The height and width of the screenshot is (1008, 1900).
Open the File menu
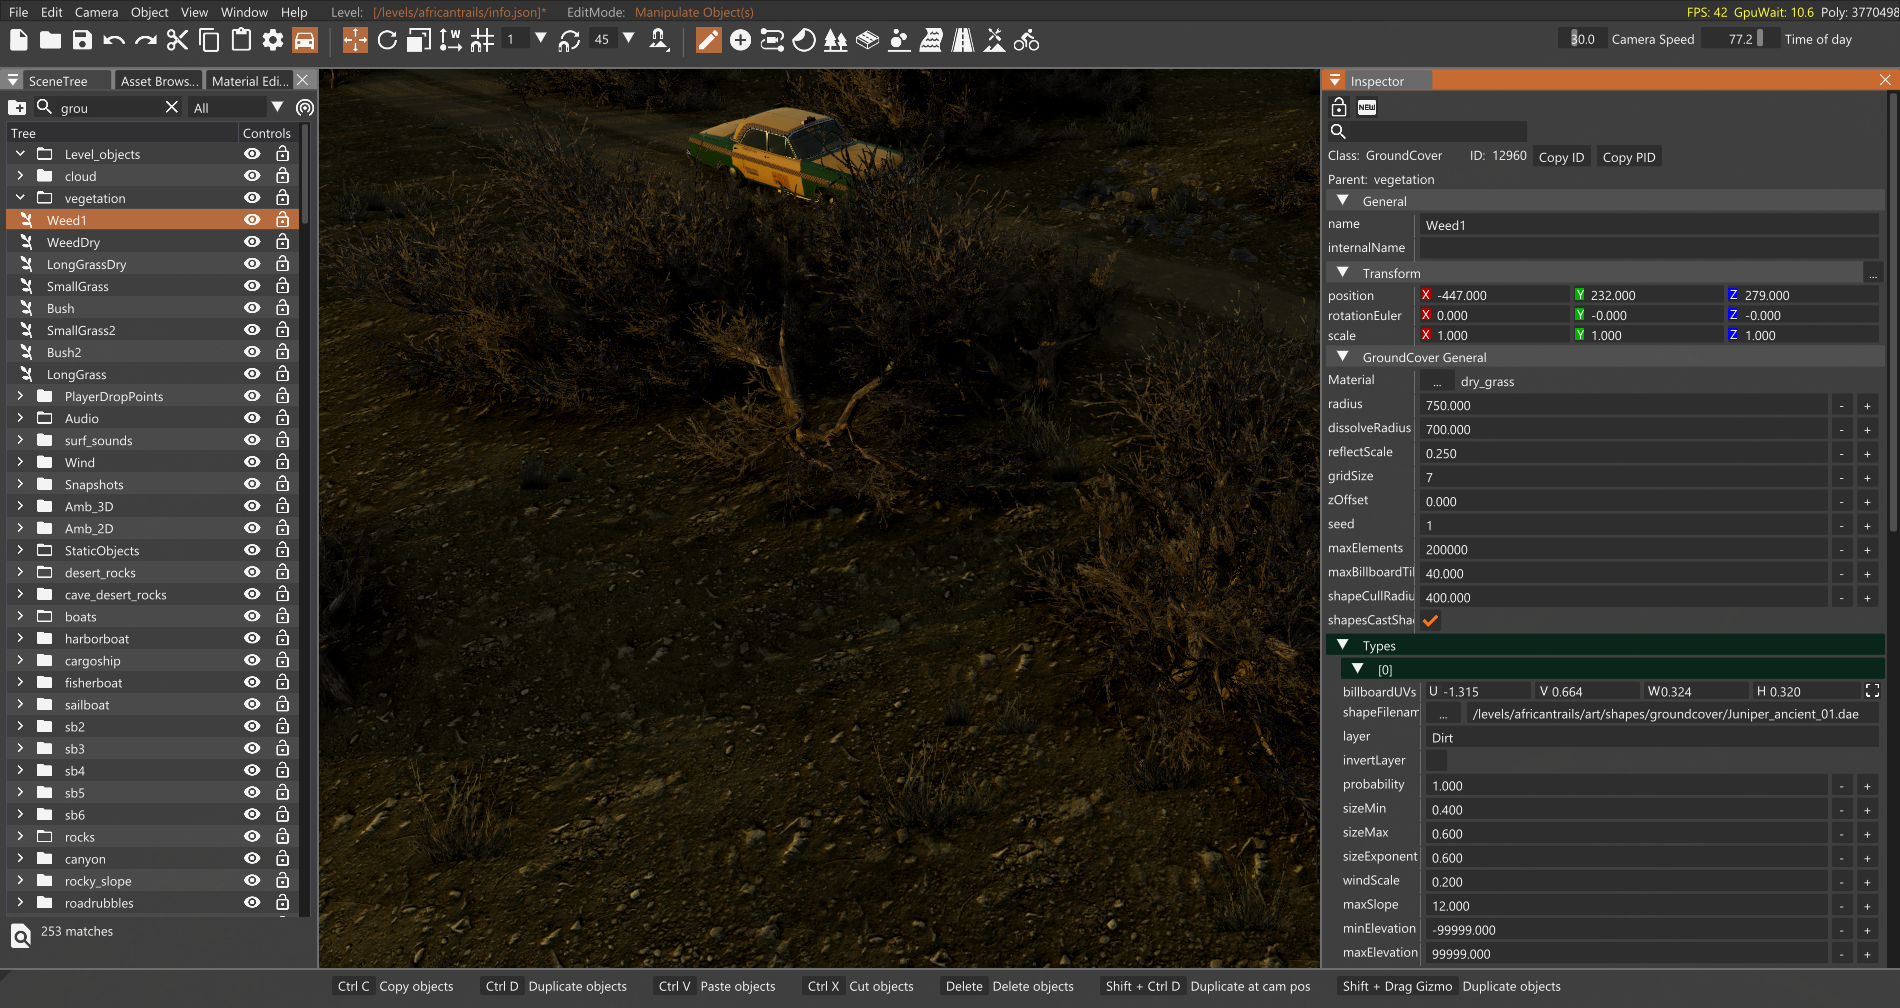click(18, 12)
